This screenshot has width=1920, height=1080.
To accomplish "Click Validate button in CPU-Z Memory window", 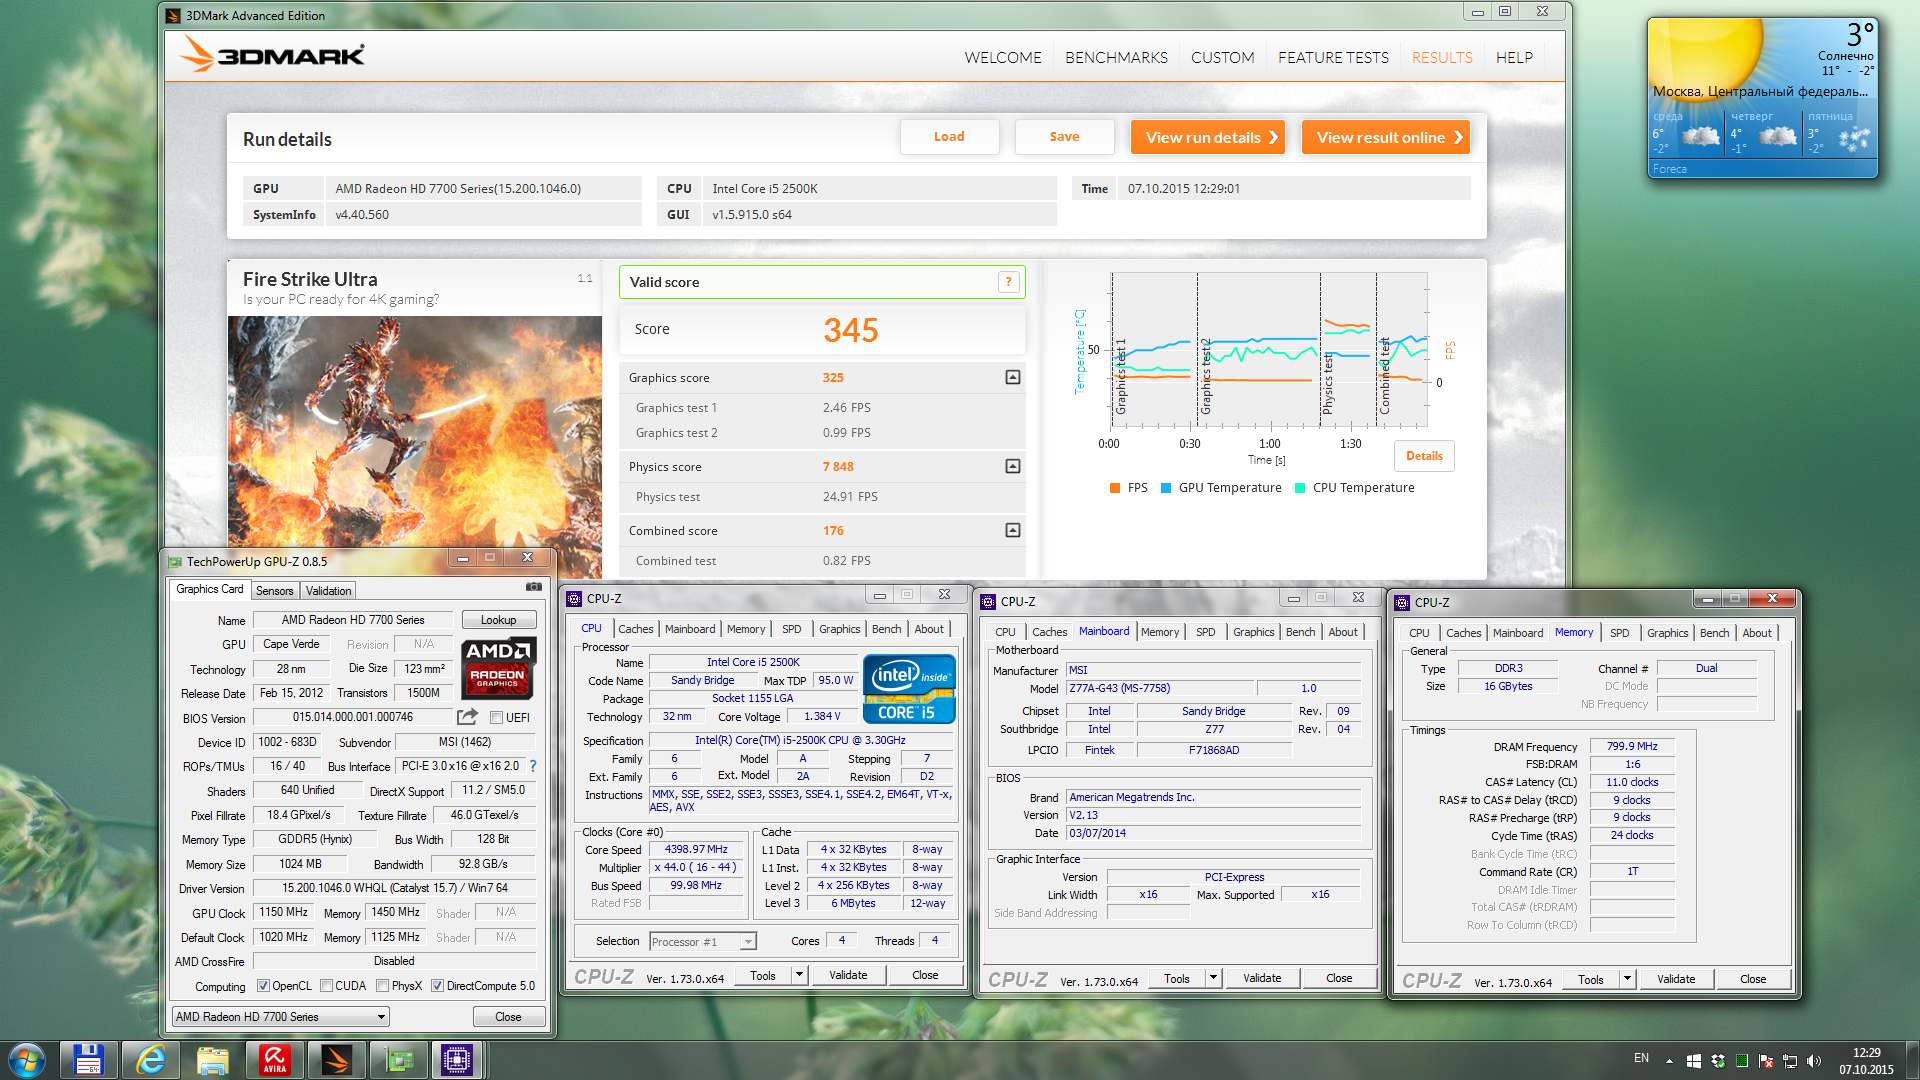I will coord(1675,979).
